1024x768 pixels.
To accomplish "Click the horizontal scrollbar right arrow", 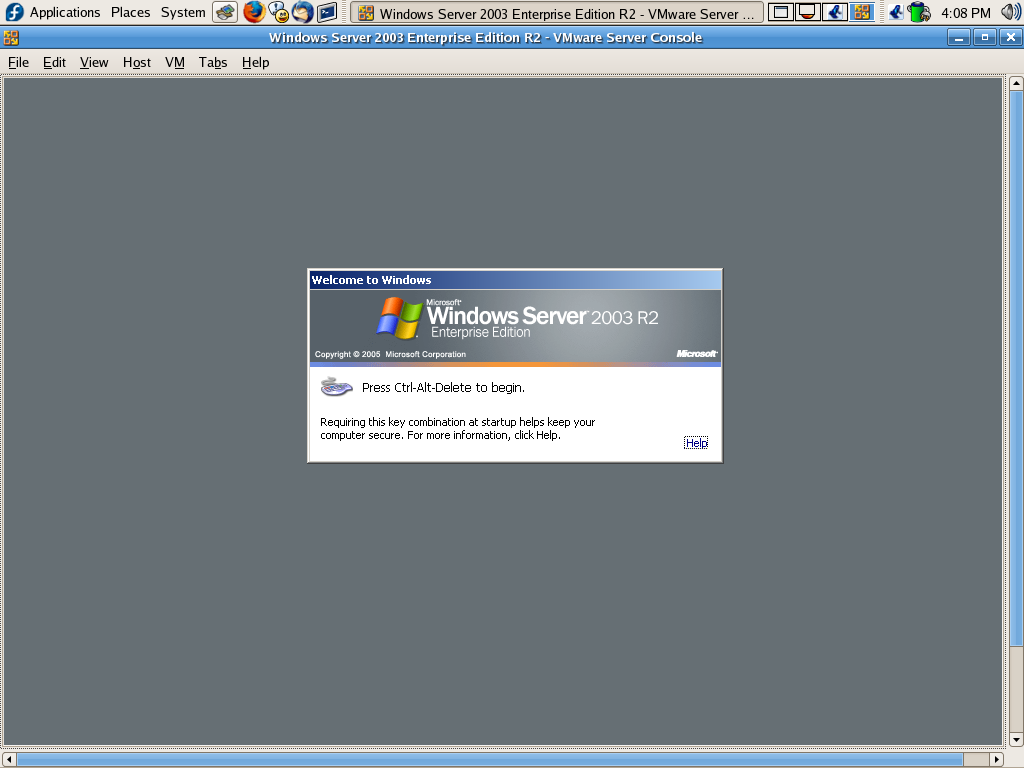I will [997, 760].
